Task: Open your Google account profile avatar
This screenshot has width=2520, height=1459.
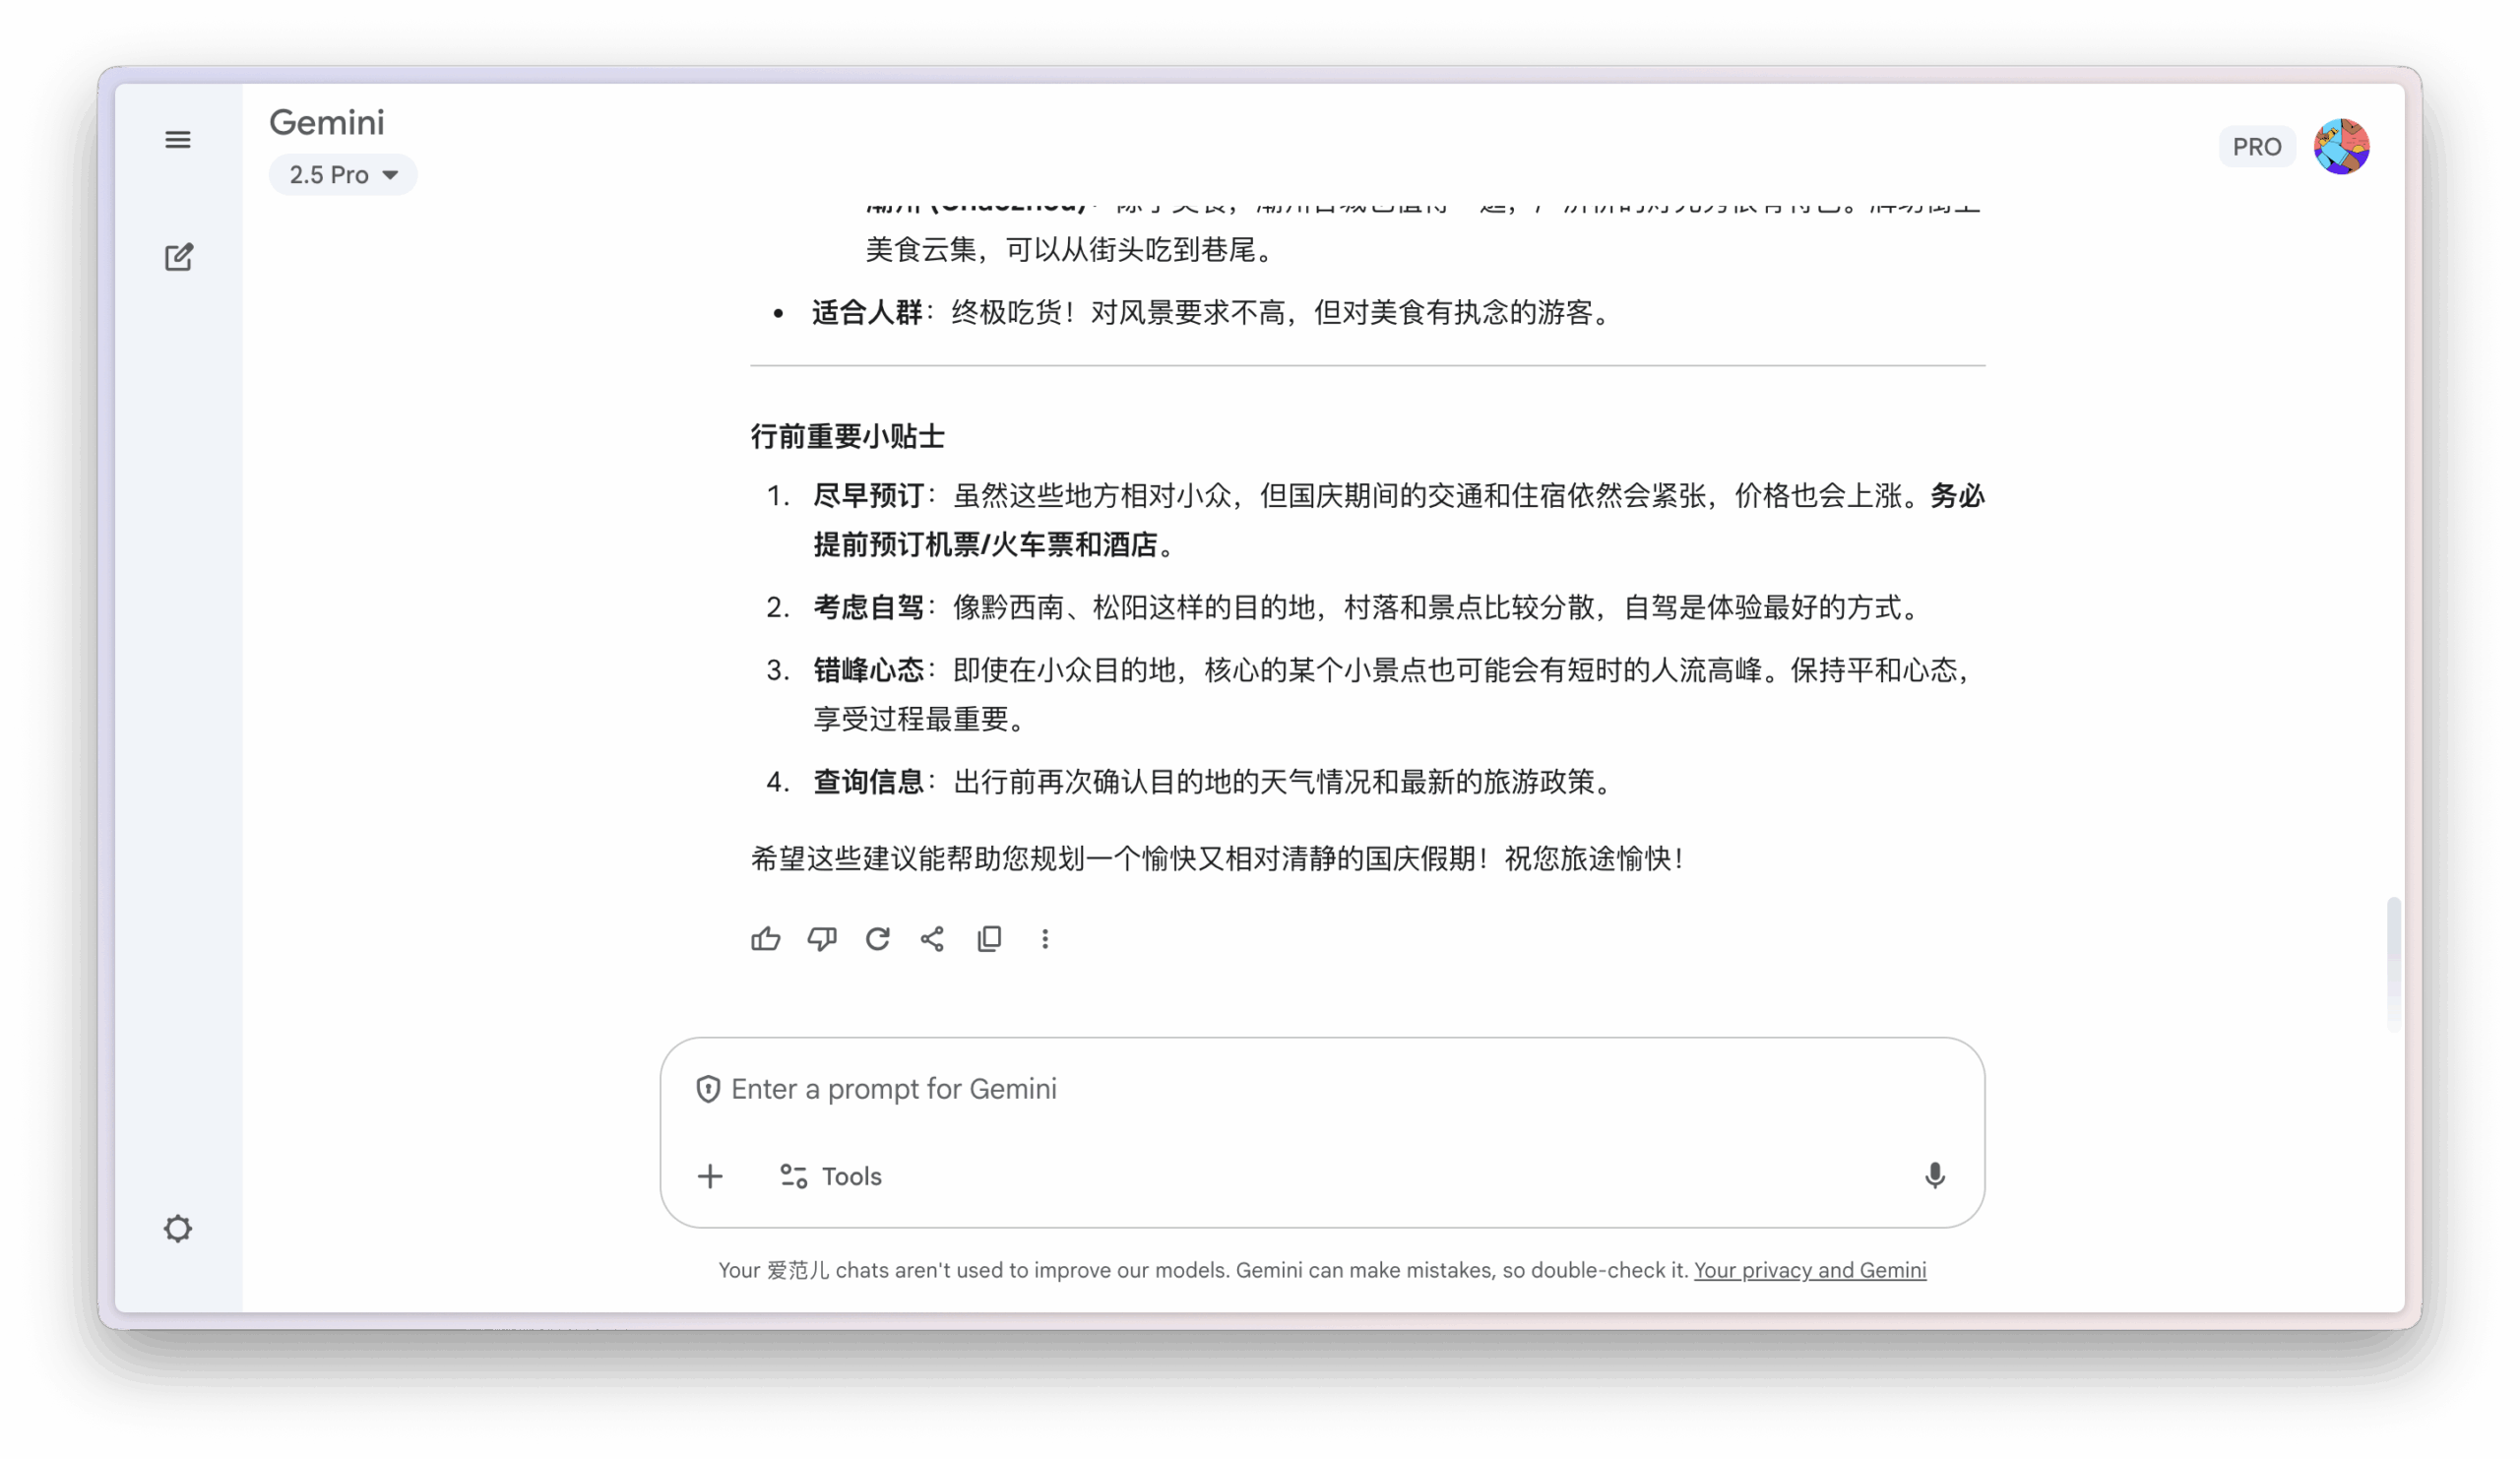Action: pyautogui.click(x=2342, y=147)
